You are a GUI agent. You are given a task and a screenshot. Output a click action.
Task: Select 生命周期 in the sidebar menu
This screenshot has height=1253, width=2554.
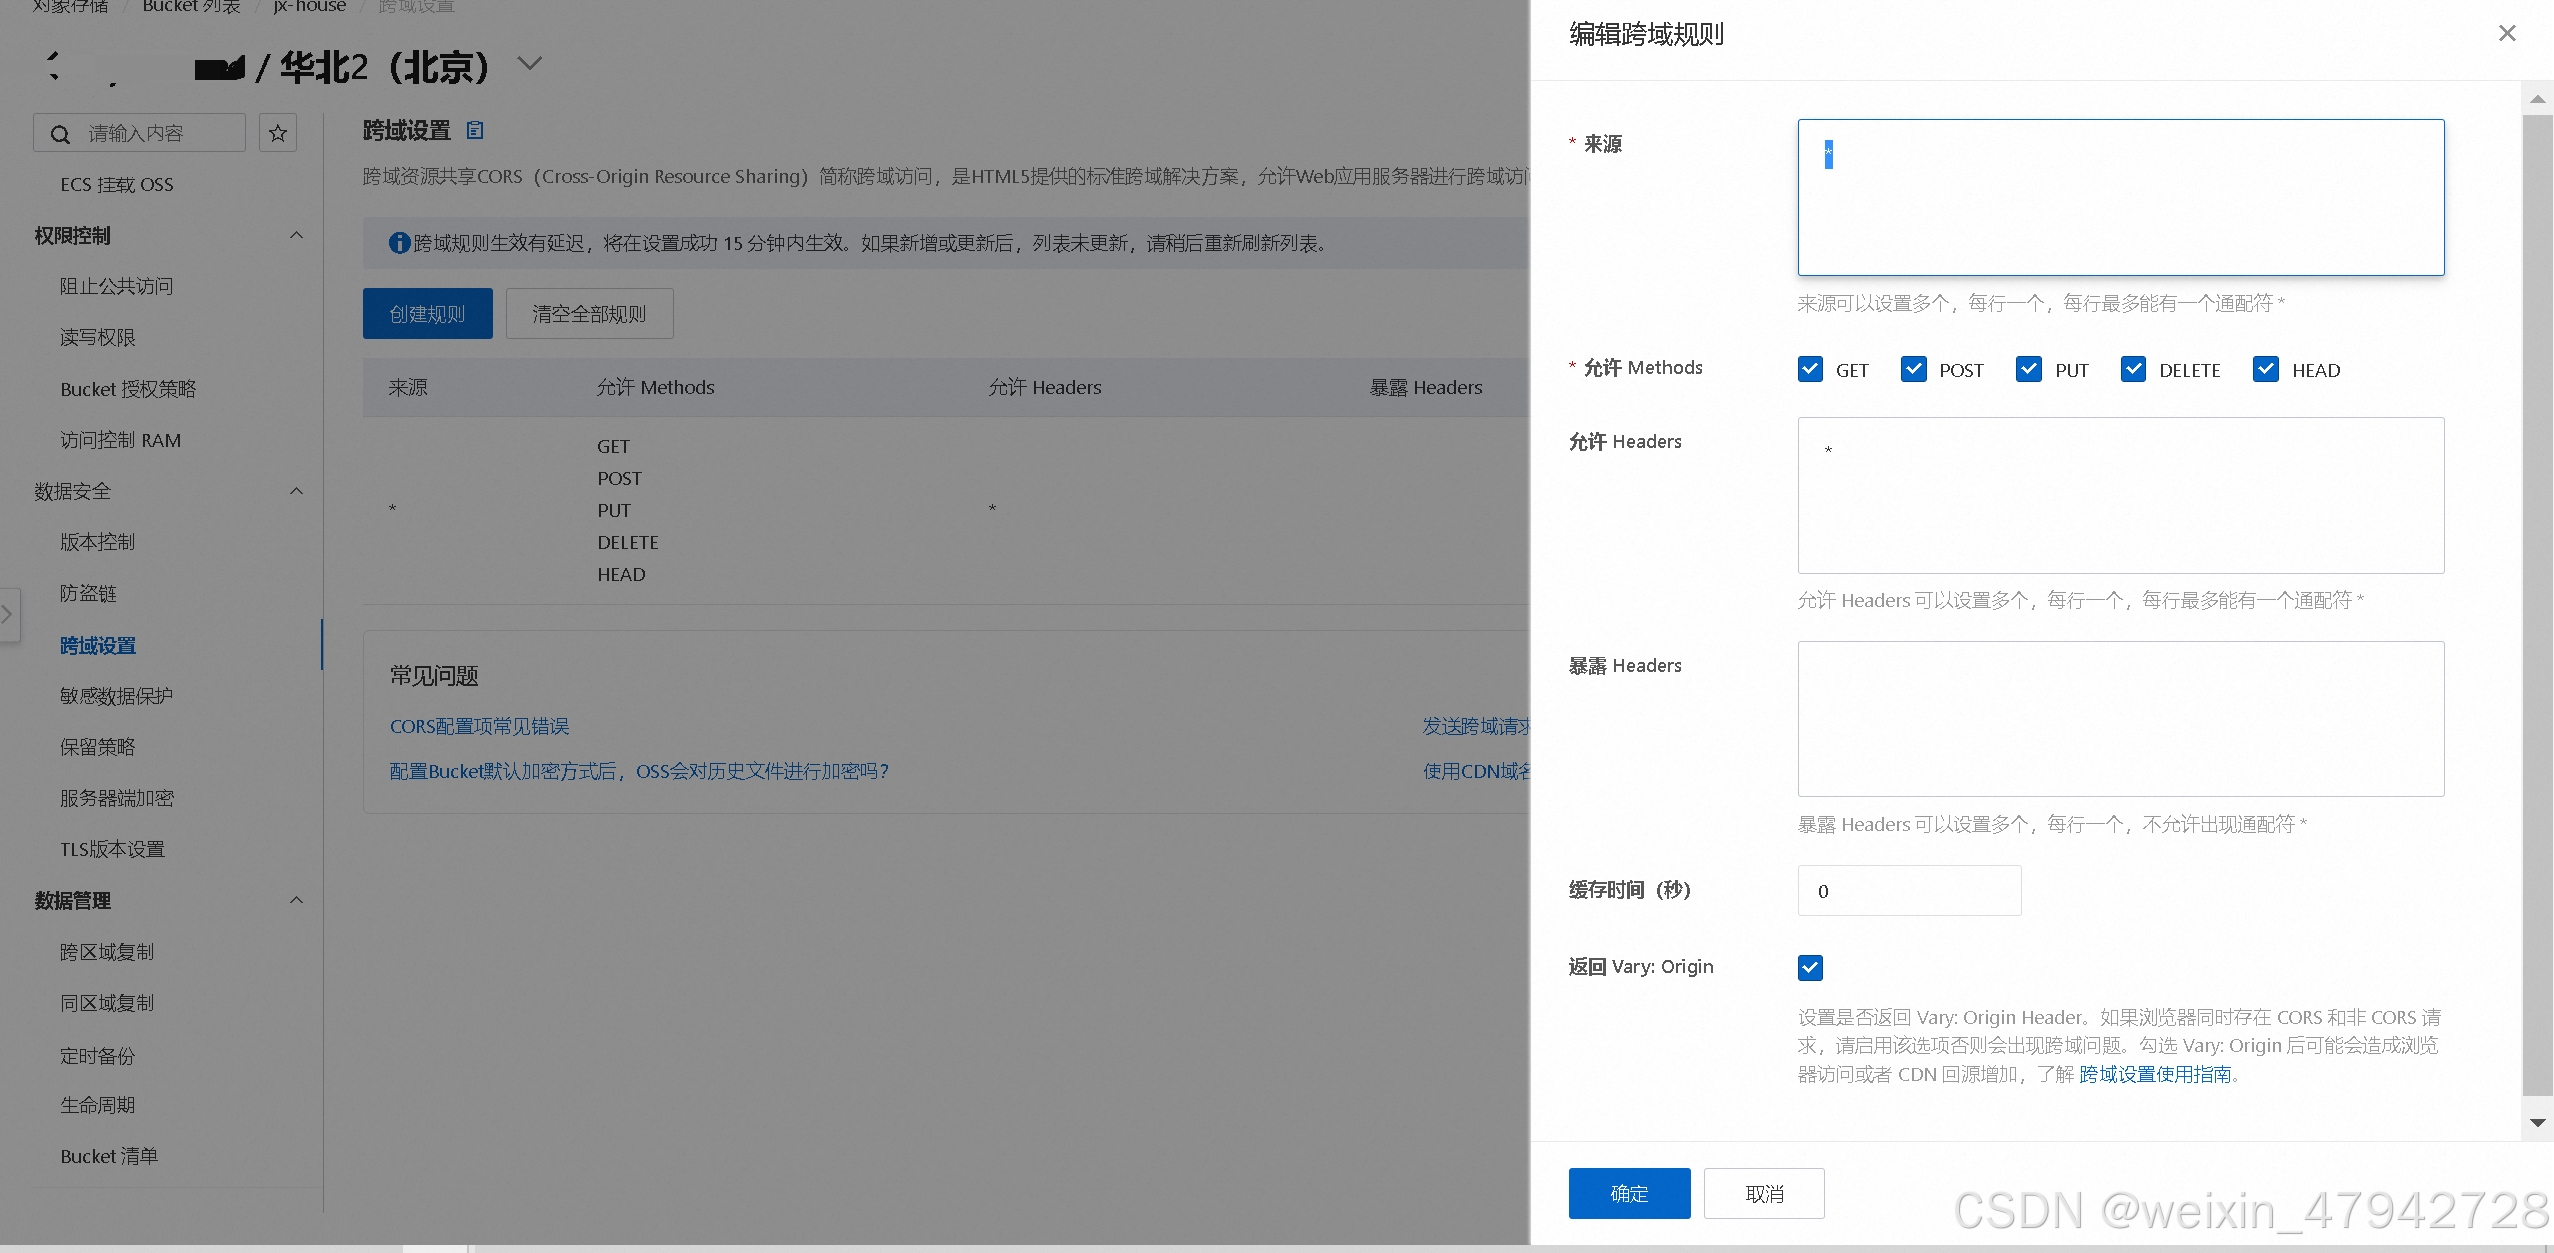97,1105
